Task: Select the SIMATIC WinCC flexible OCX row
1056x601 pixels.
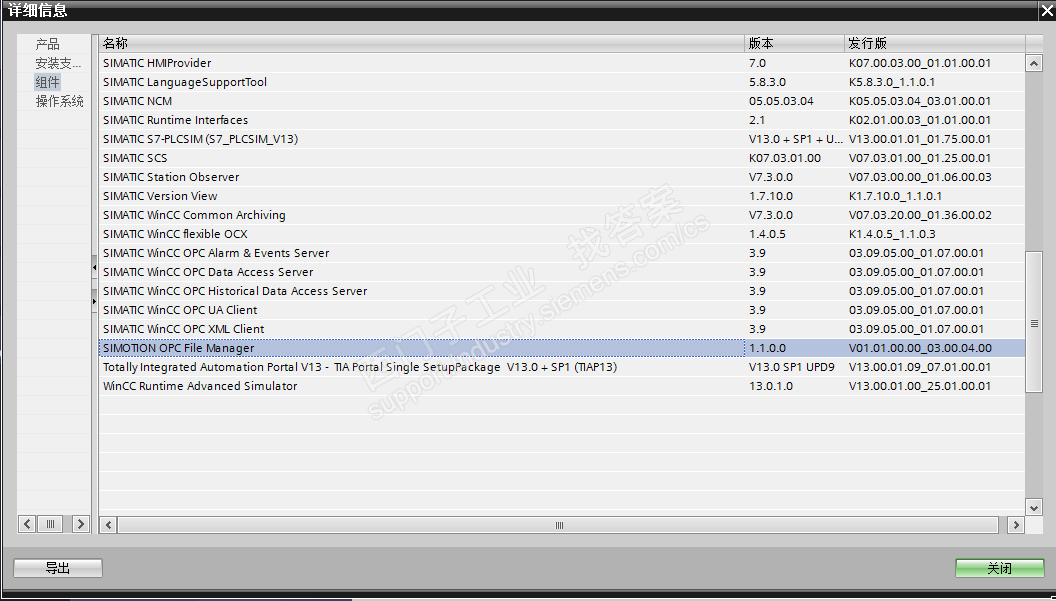Action: (562, 234)
